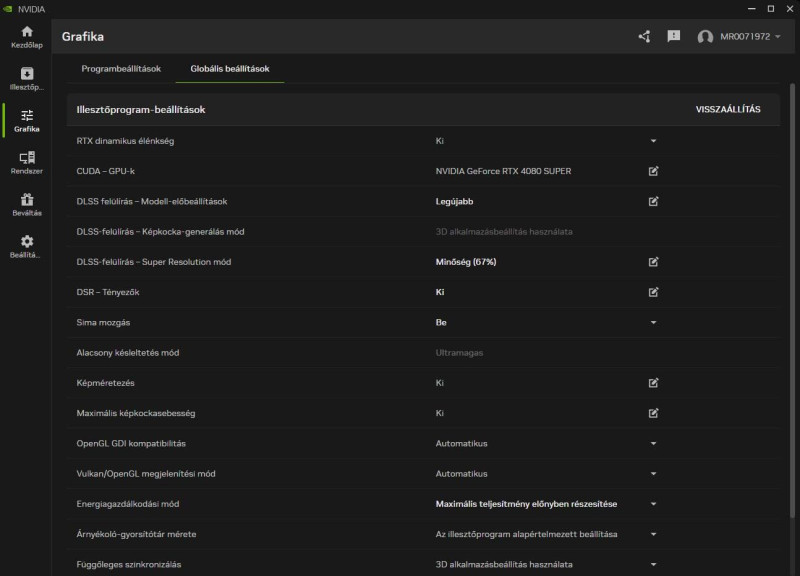The height and width of the screenshot is (576, 800).
Task: Expand RTX dinamikus élénkség dropdown
Action: pos(653,141)
